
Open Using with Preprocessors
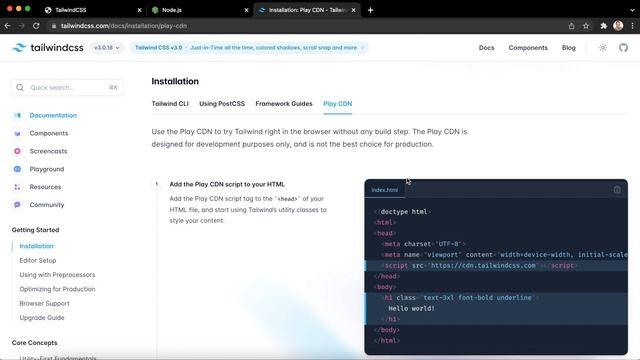click(x=57, y=275)
